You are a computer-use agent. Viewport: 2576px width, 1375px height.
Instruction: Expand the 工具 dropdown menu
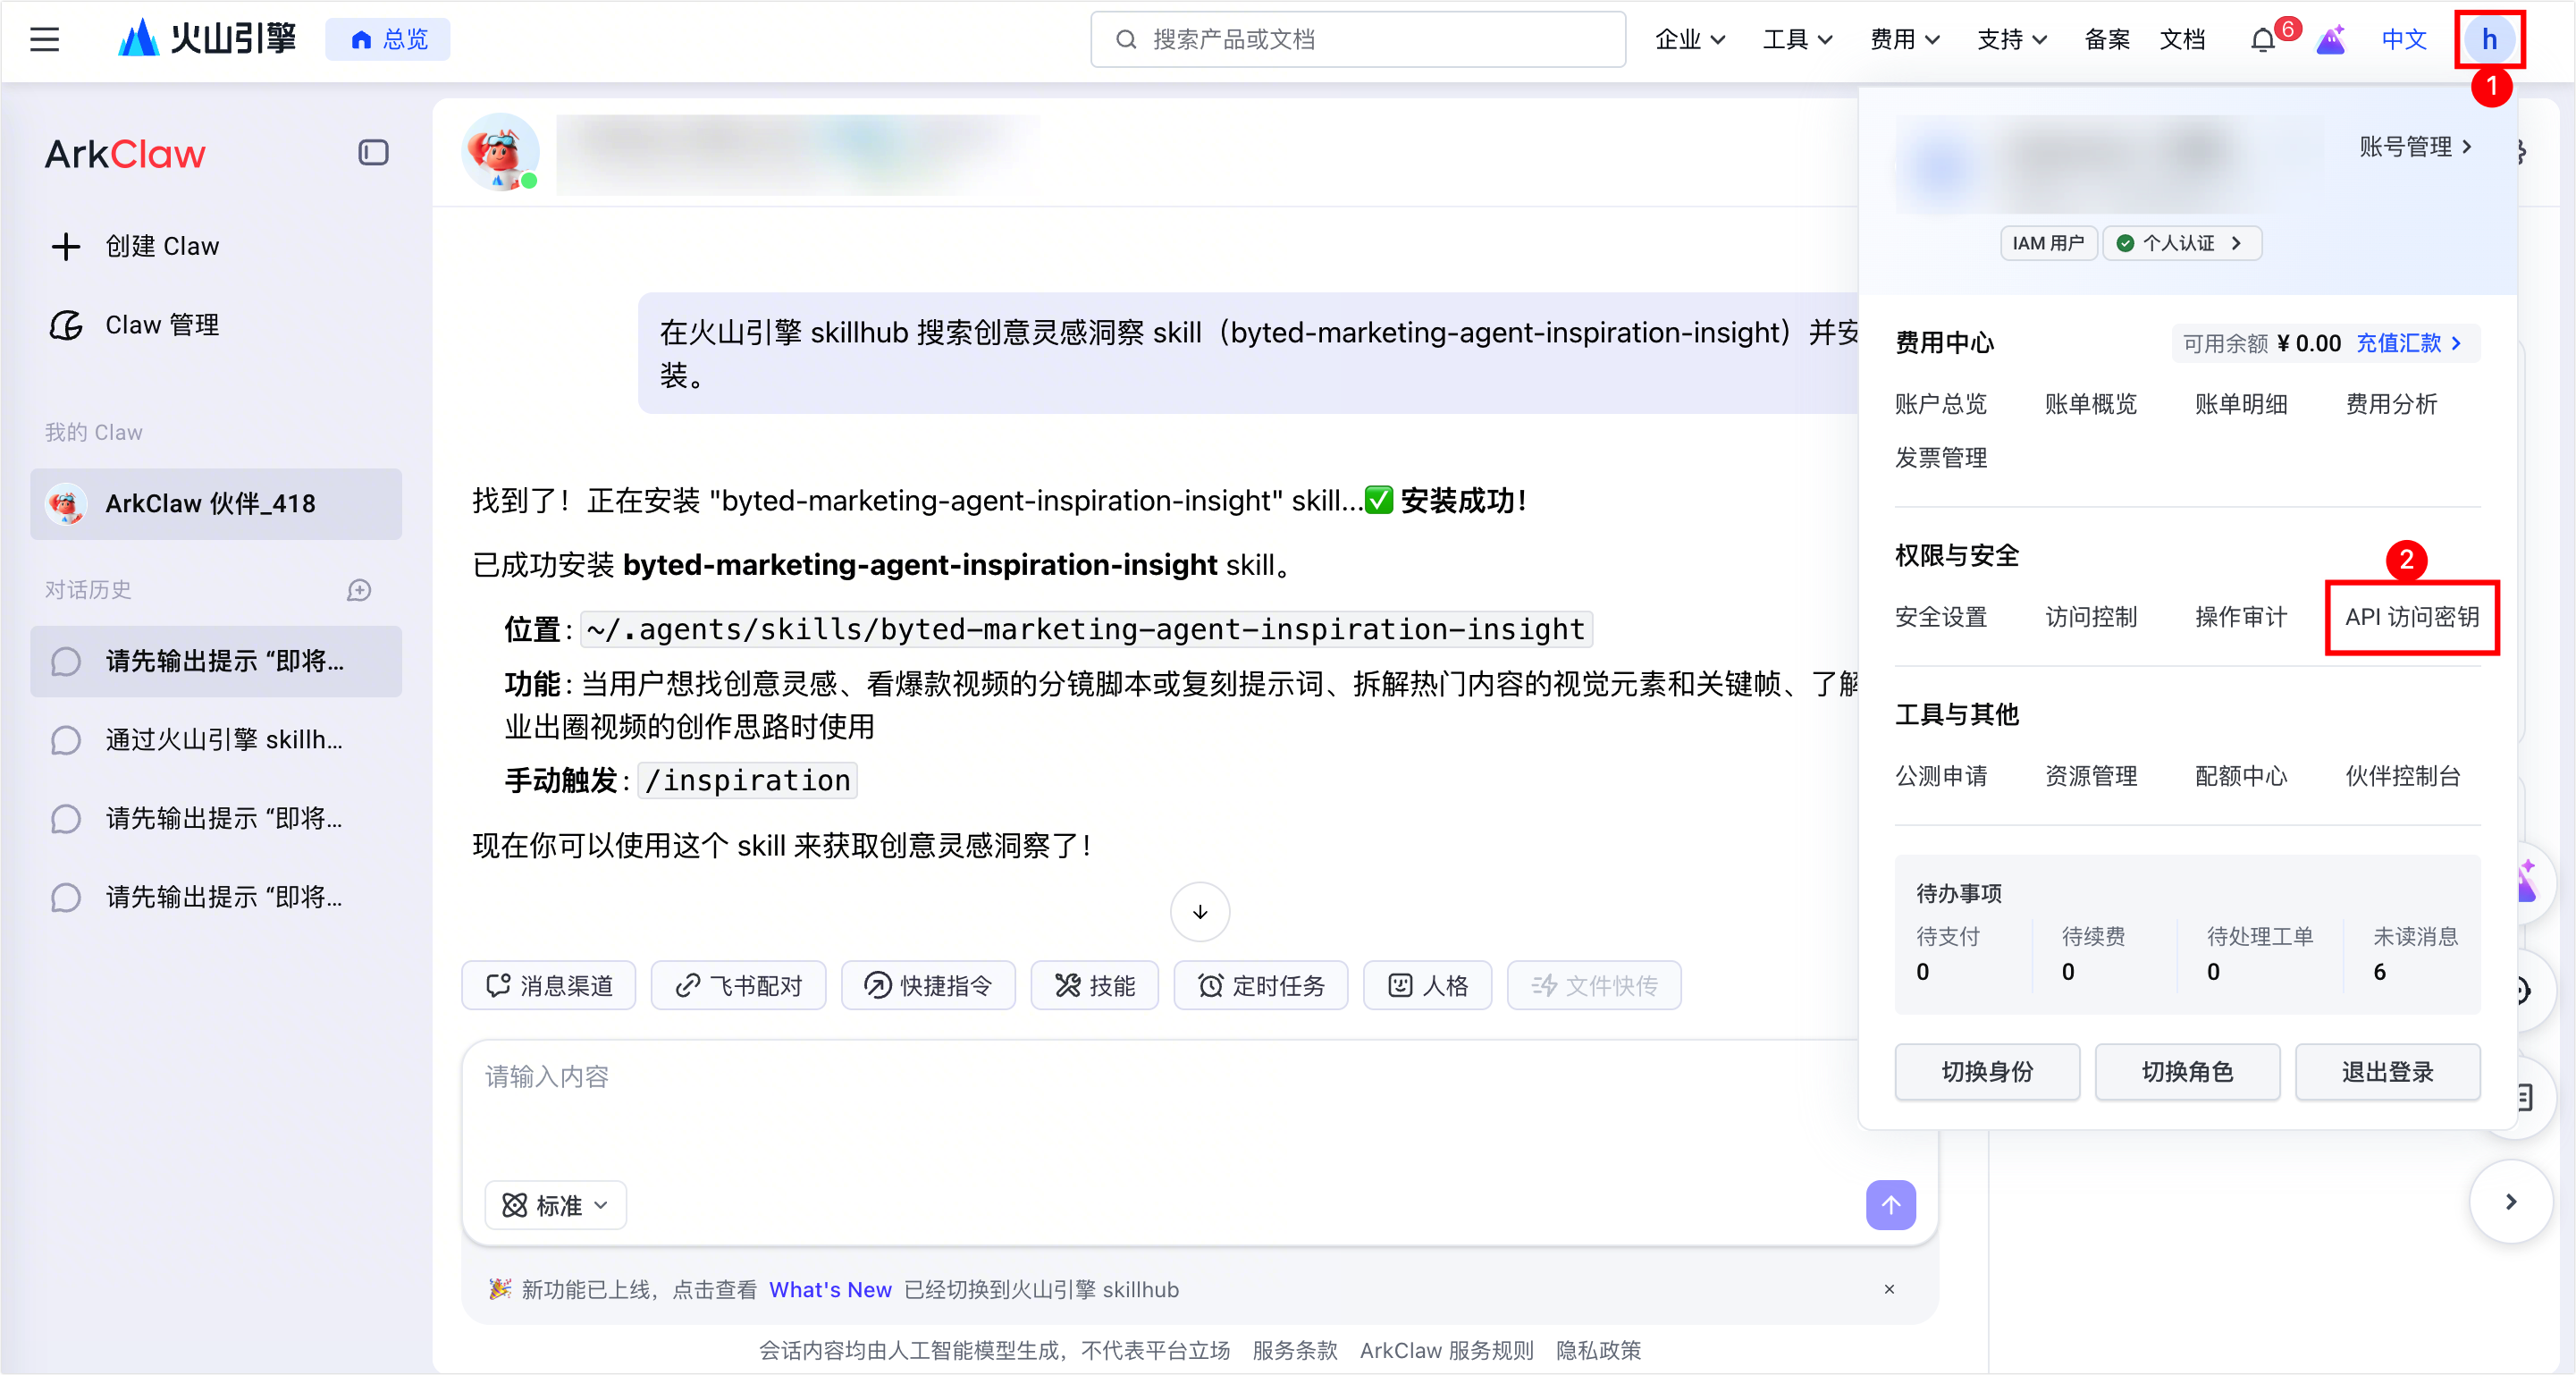coord(1798,40)
